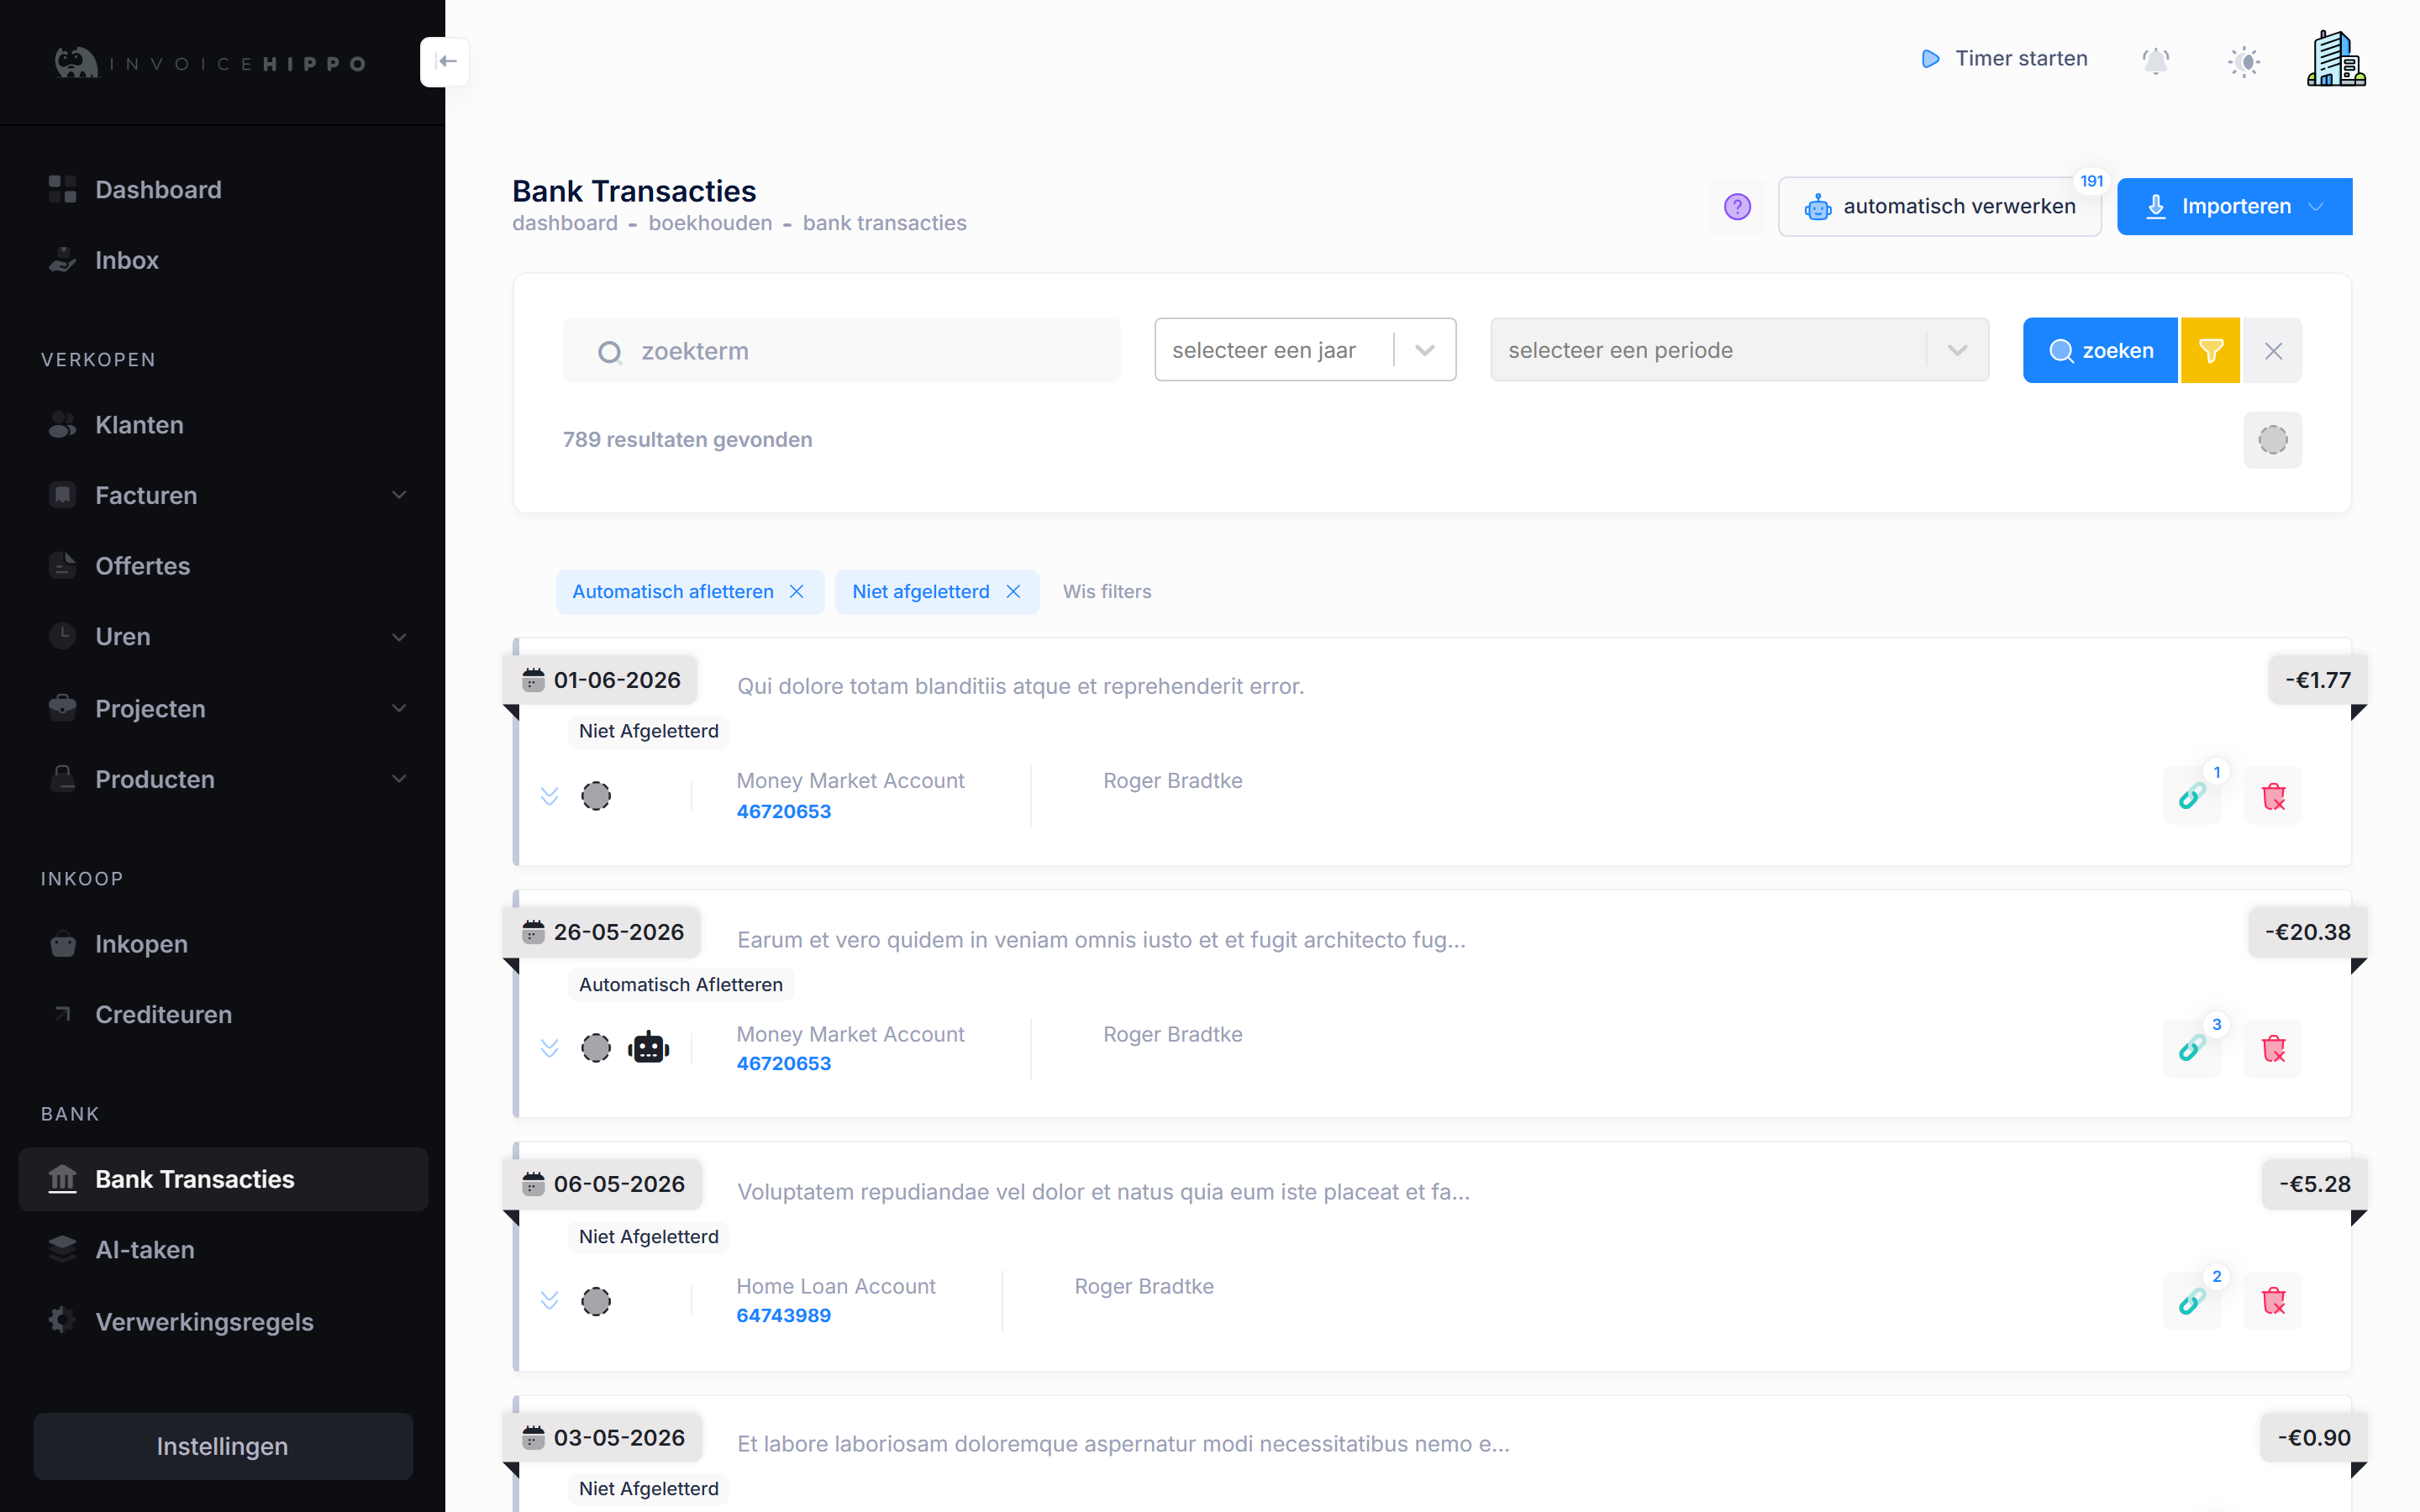Open account 46720653 on 01-06-2026 transaction
The image size is (2420, 1512).
(784, 812)
